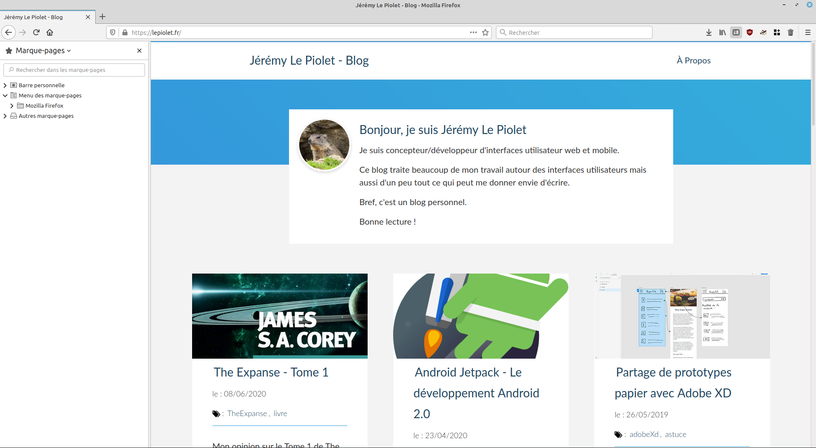Open the Firefox hamburger menu
This screenshot has height=448, width=816.
808,32
